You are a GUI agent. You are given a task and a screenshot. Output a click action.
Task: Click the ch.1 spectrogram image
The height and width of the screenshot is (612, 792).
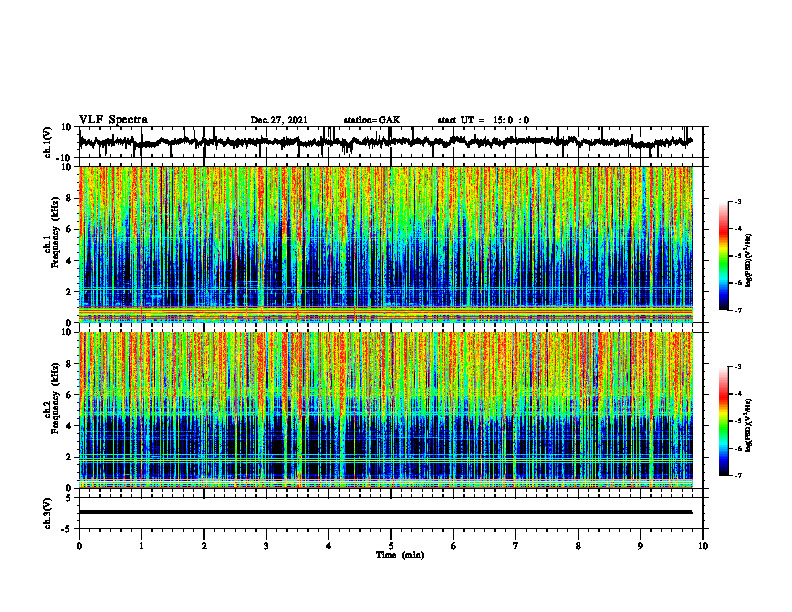(386, 244)
